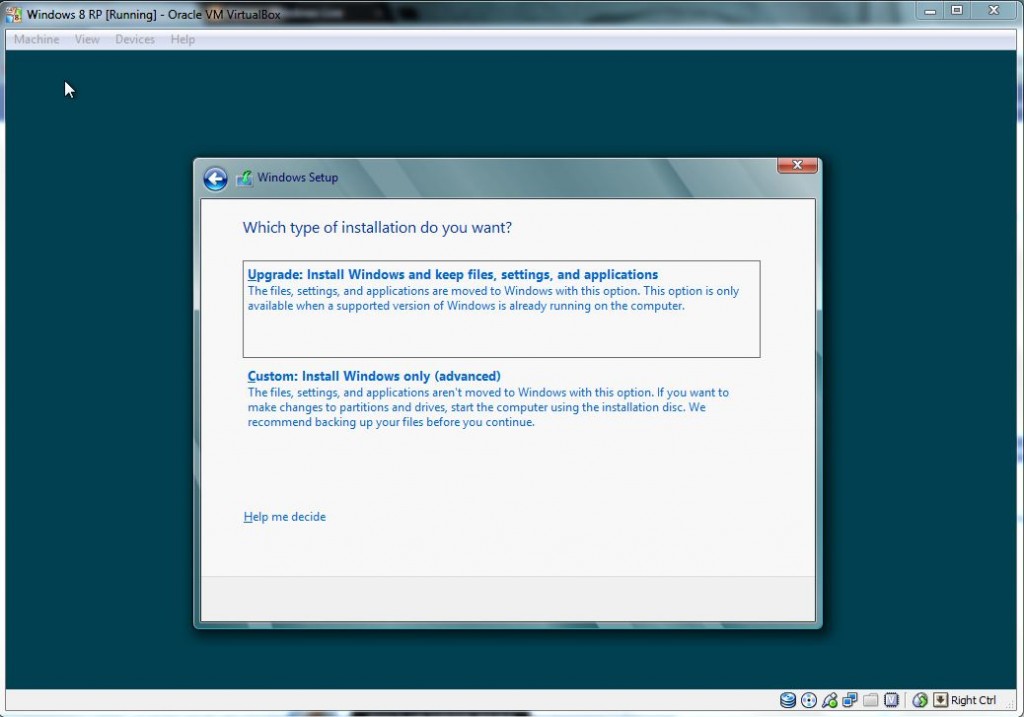Click the optical disc drive status icon
Image resolution: width=1024 pixels, height=717 pixels.
[808, 700]
